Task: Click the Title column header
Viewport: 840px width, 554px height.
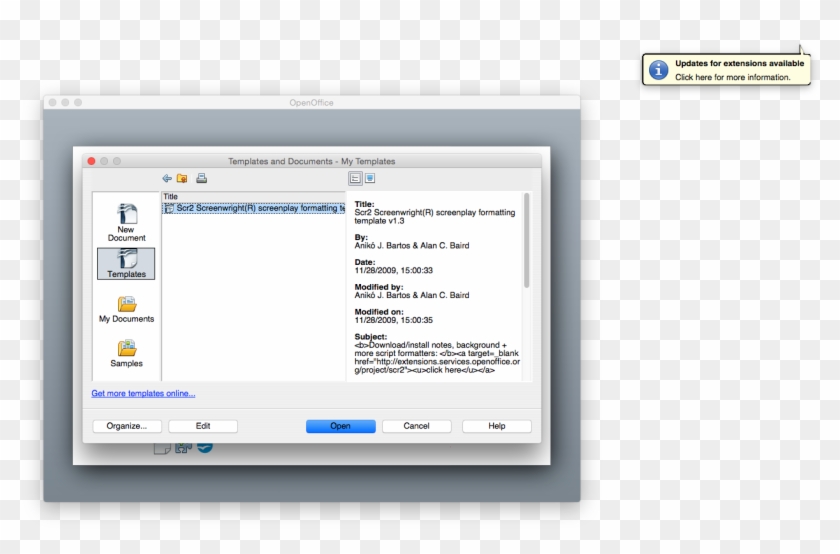Action: (253, 196)
